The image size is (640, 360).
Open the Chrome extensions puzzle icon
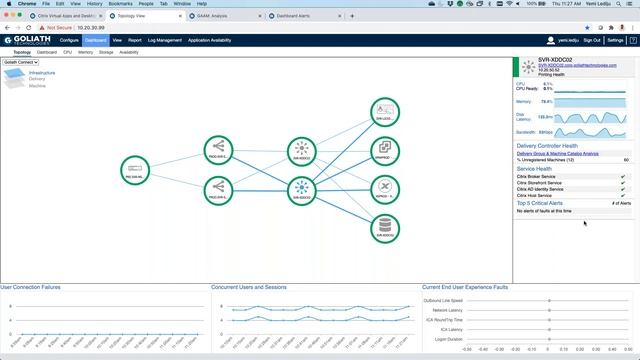611,28
